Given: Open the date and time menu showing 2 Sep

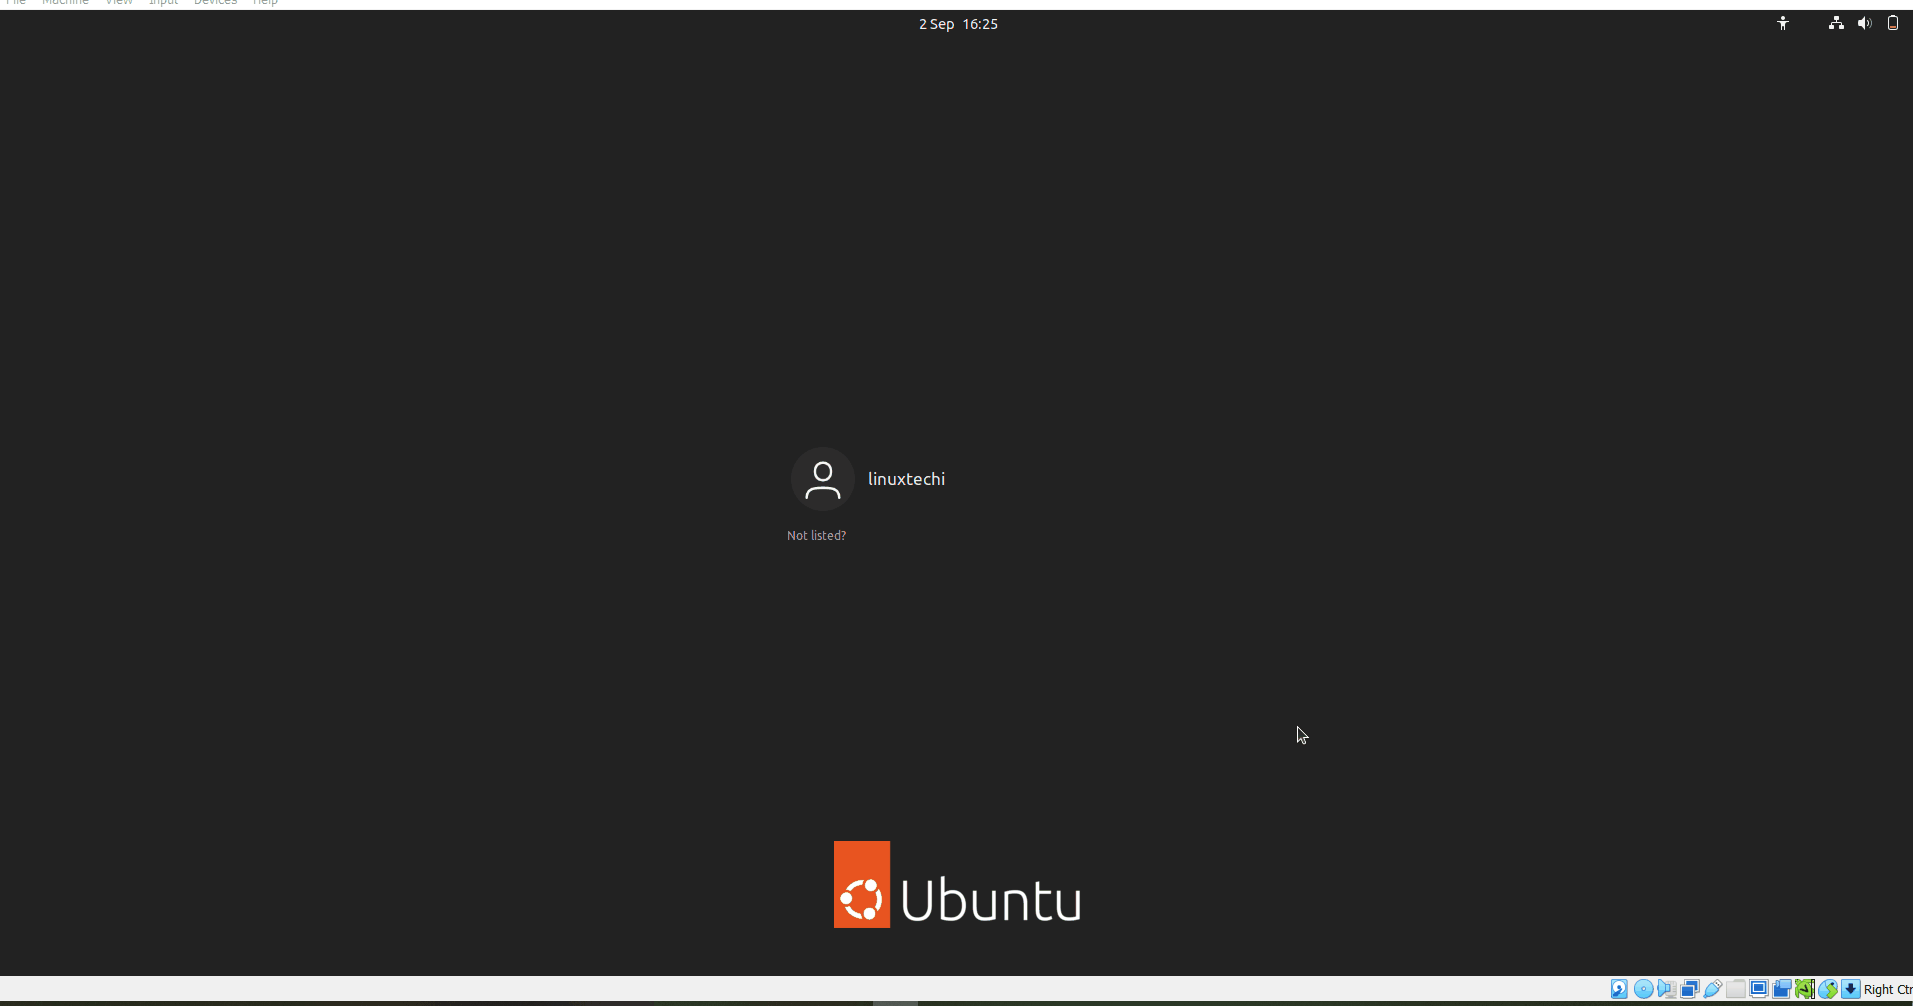Looking at the screenshot, I should click(957, 23).
